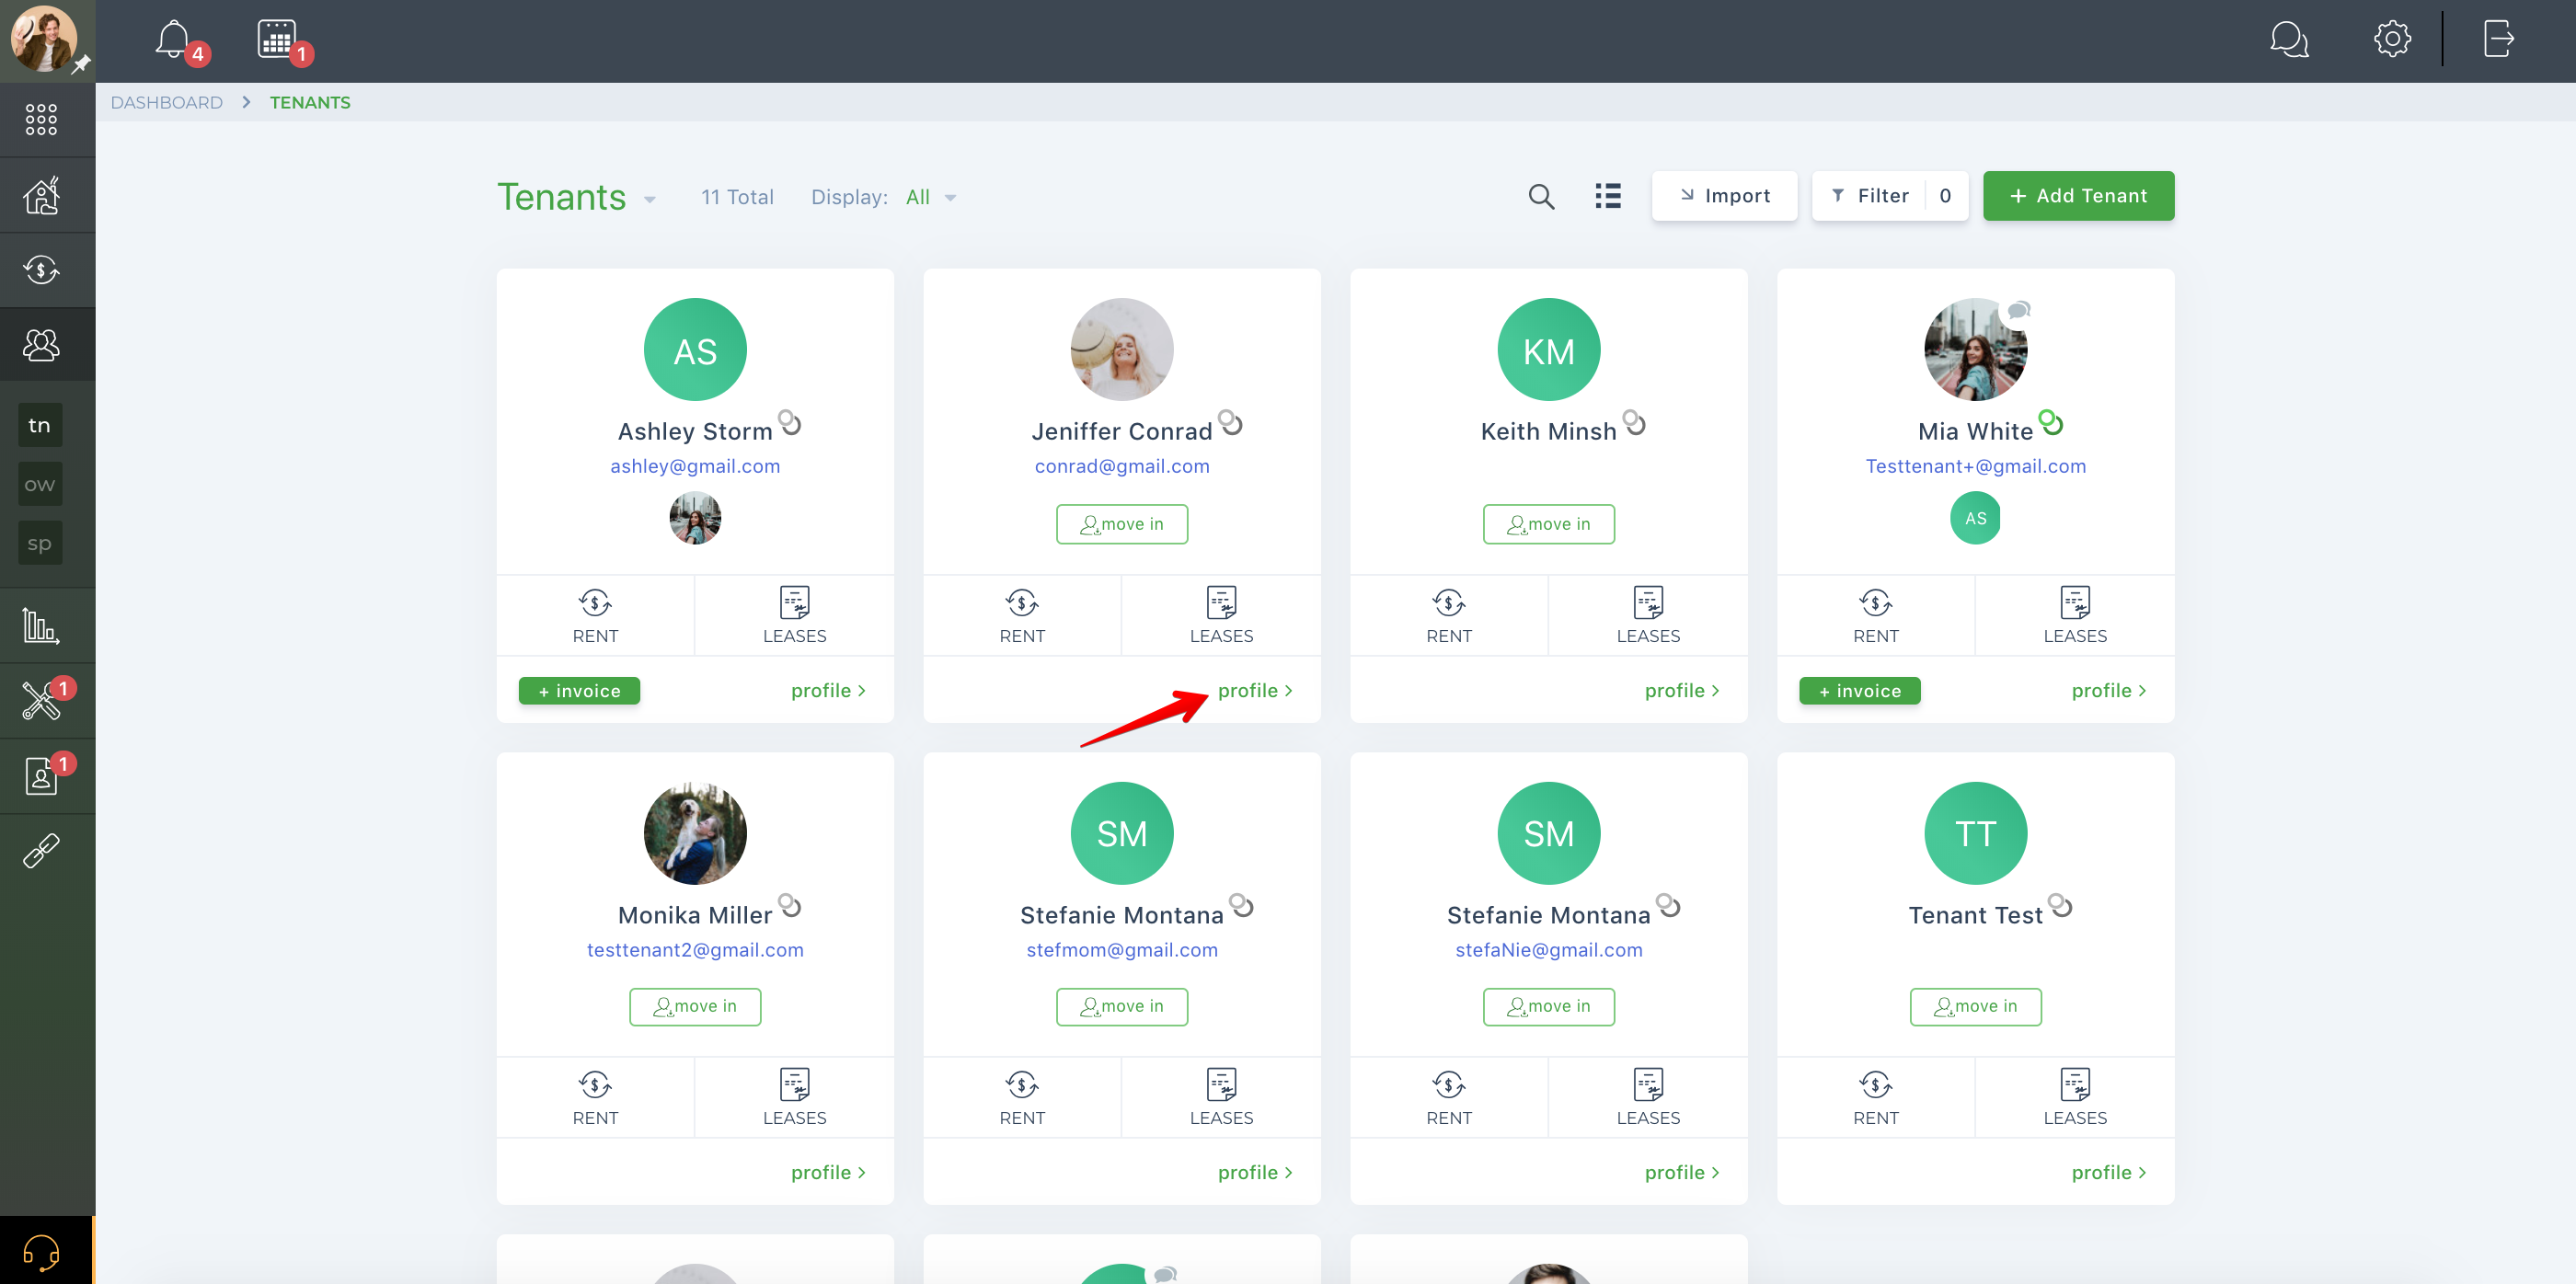
Task: Click TENANTS breadcrumb
Action: [x=310, y=102]
